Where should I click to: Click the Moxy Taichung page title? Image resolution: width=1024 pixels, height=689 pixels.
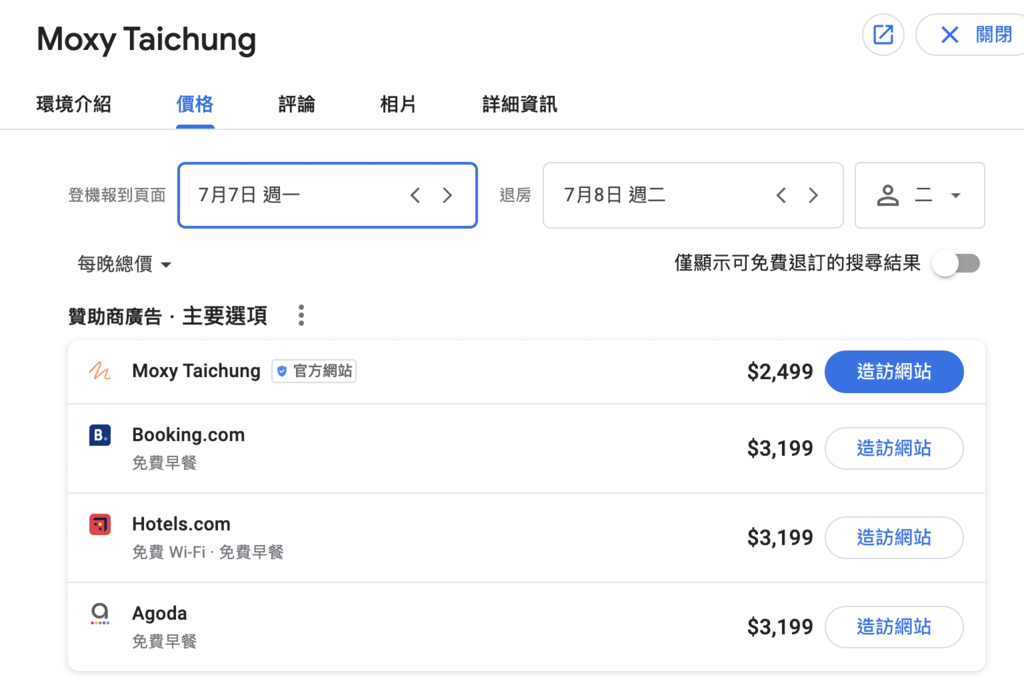click(x=146, y=39)
